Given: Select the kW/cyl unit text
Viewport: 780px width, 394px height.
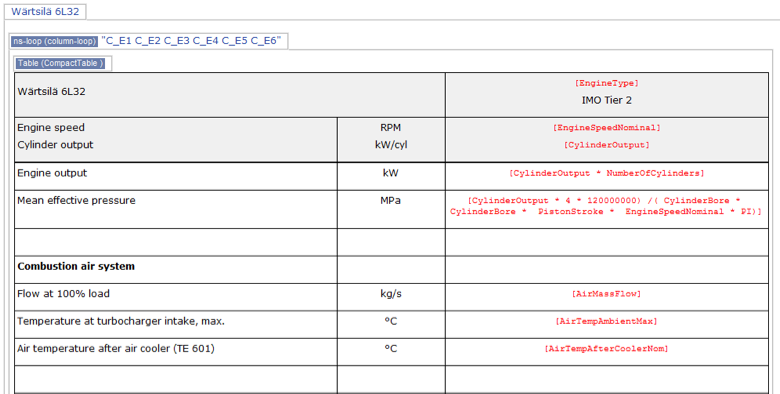Looking at the screenshot, I should pyautogui.click(x=390, y=145).
